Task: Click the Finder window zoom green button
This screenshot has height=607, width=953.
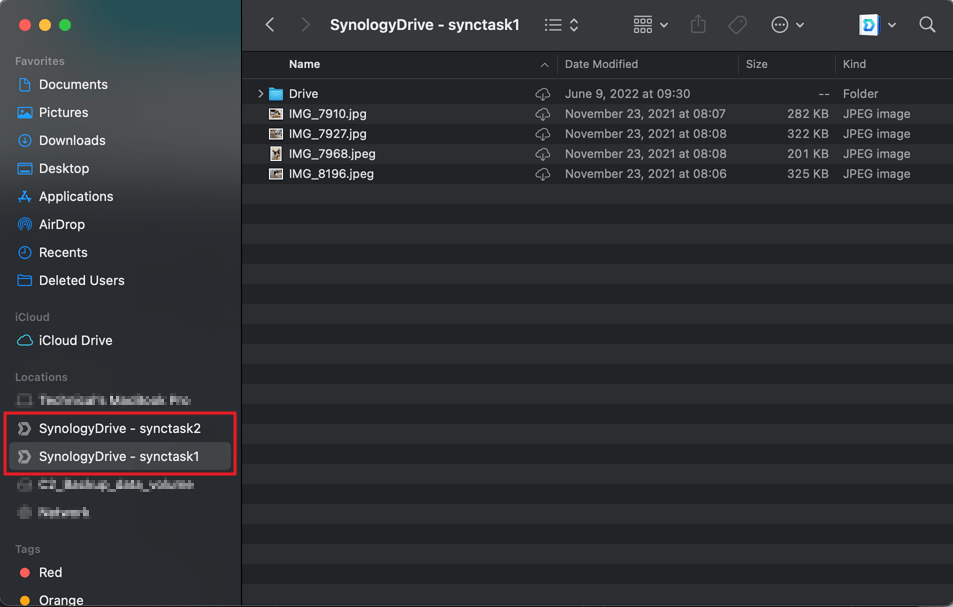Action: click(x=65, y=25)
